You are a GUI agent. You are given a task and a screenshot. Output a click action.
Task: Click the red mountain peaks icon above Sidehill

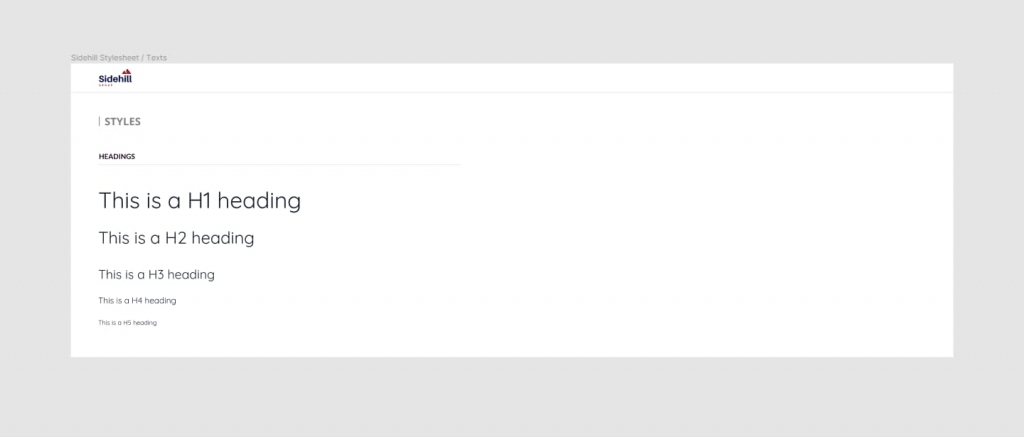[127, 71]
